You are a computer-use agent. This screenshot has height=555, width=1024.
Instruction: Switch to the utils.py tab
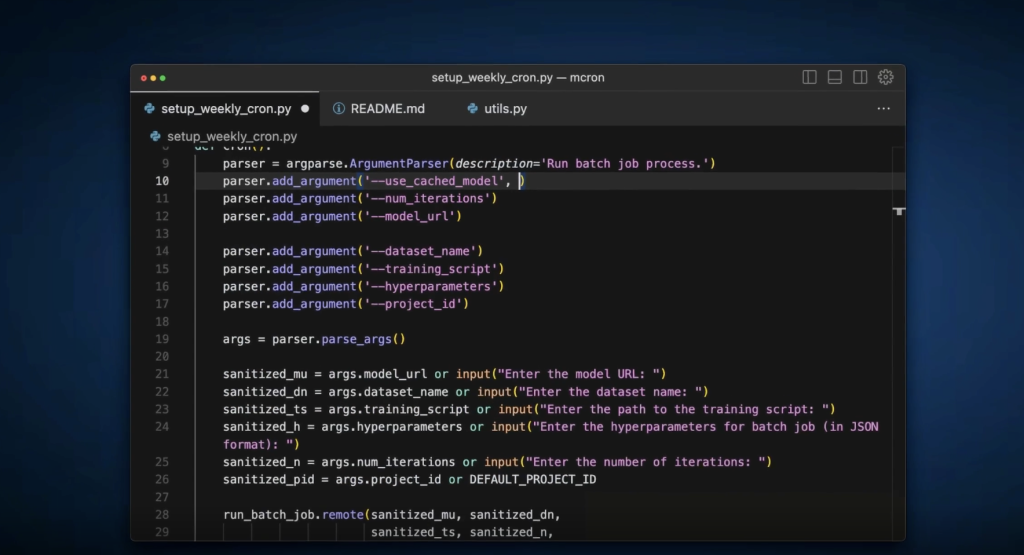click(505, 108)
